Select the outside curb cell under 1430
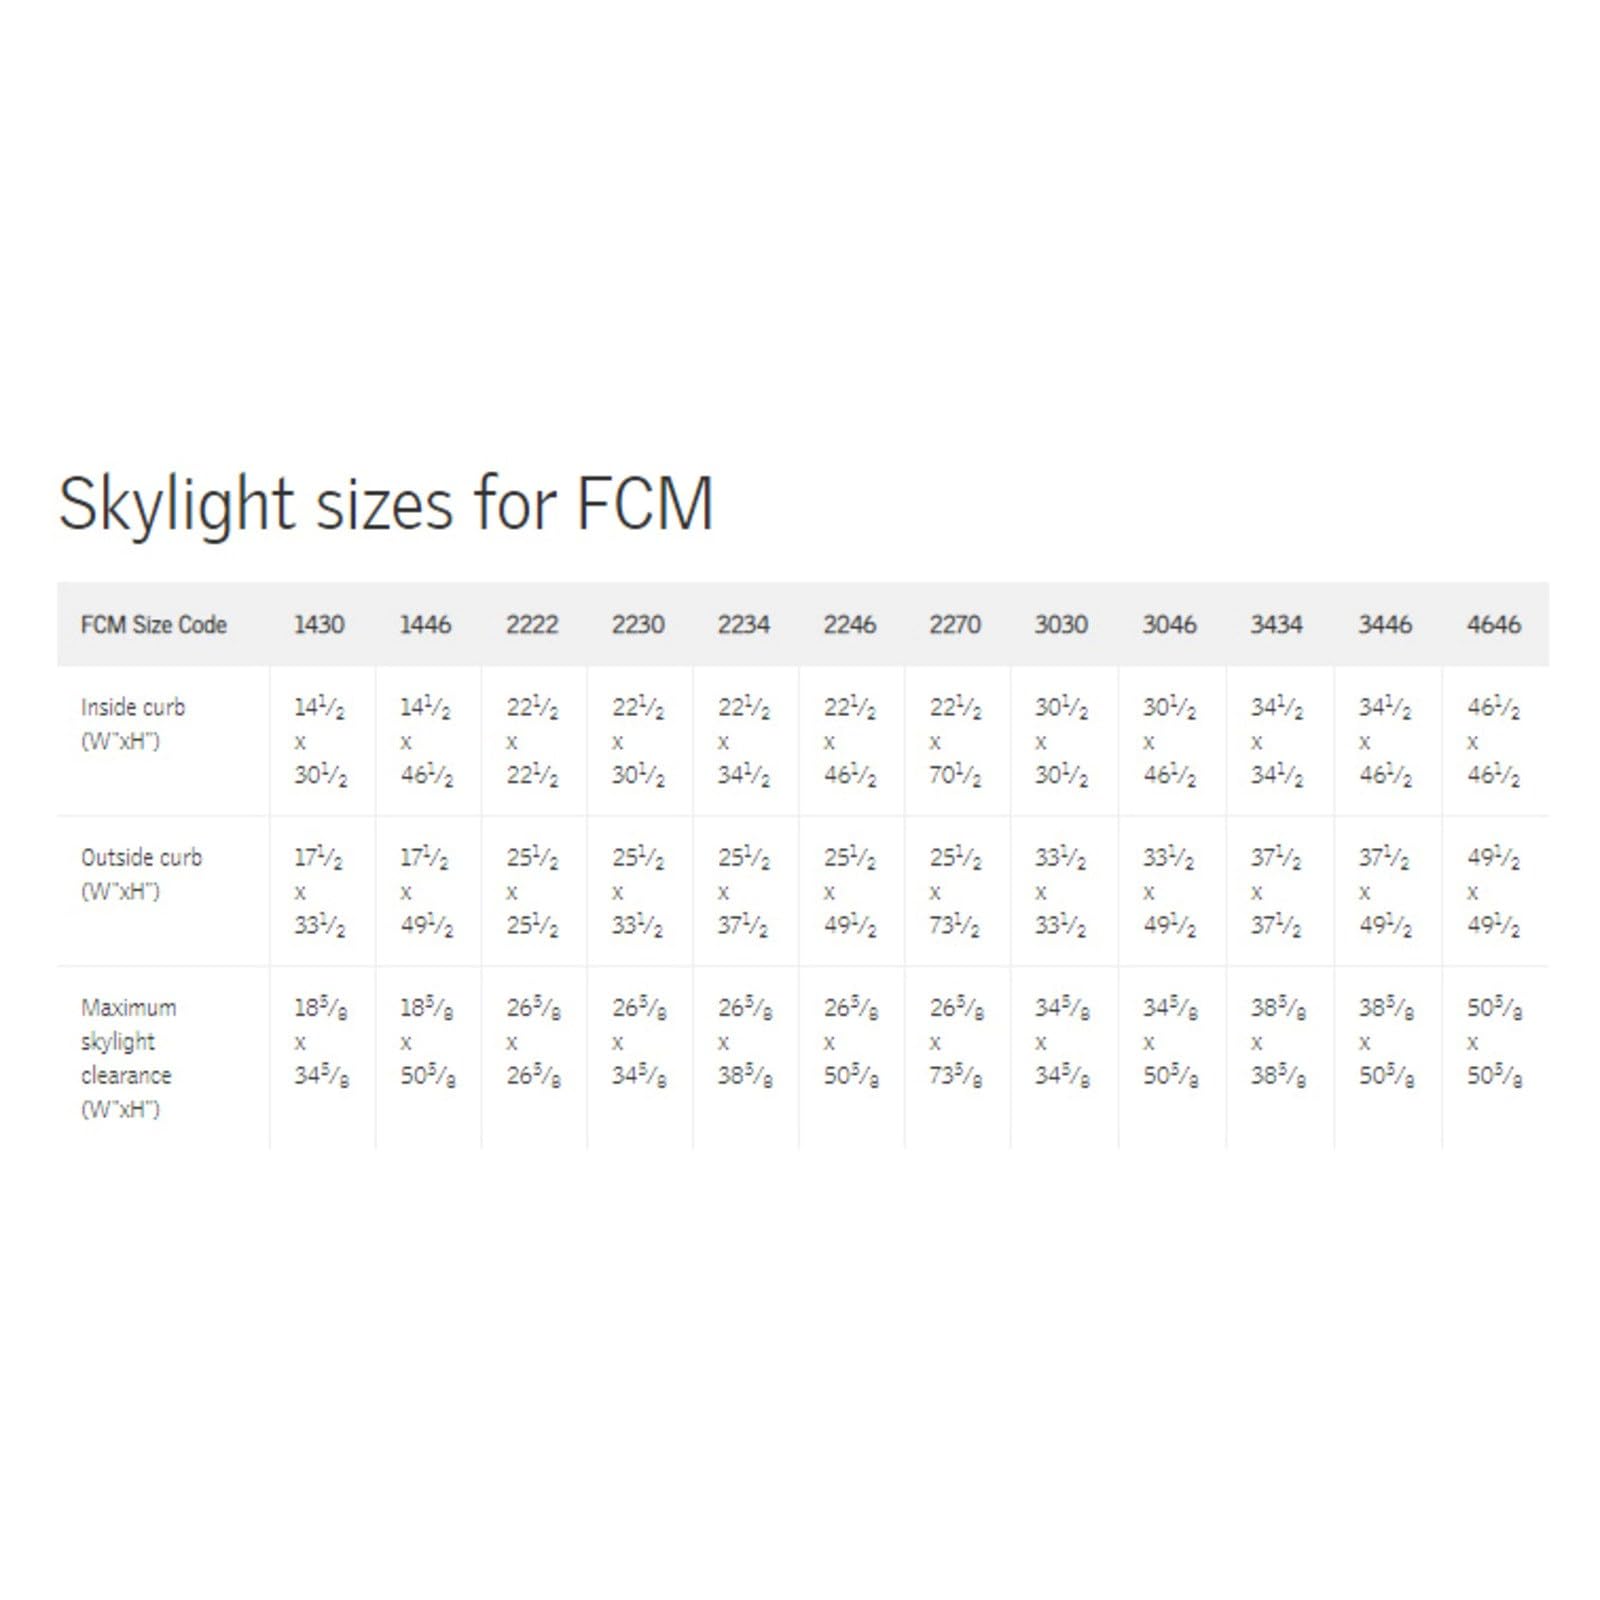 click(319, 892)
